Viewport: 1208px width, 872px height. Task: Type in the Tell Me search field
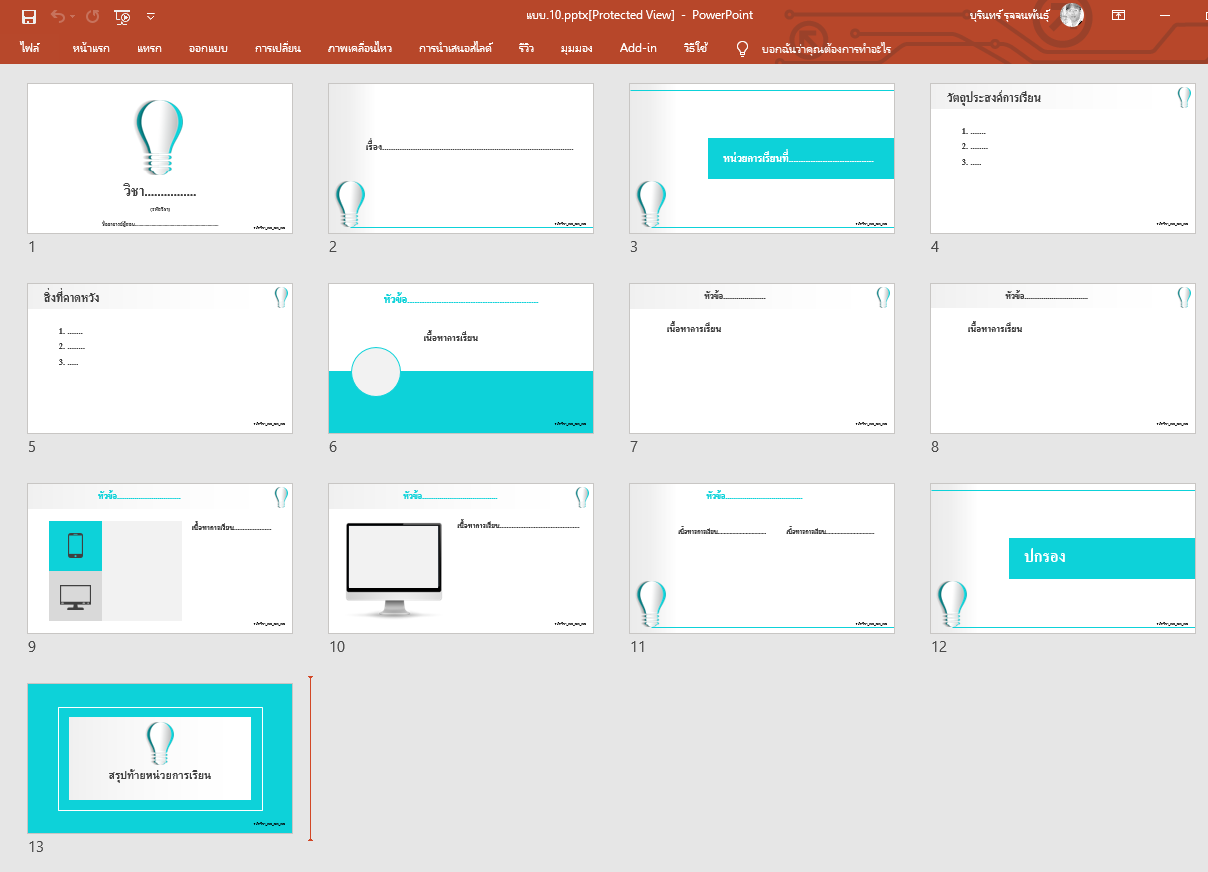[826, 48]
